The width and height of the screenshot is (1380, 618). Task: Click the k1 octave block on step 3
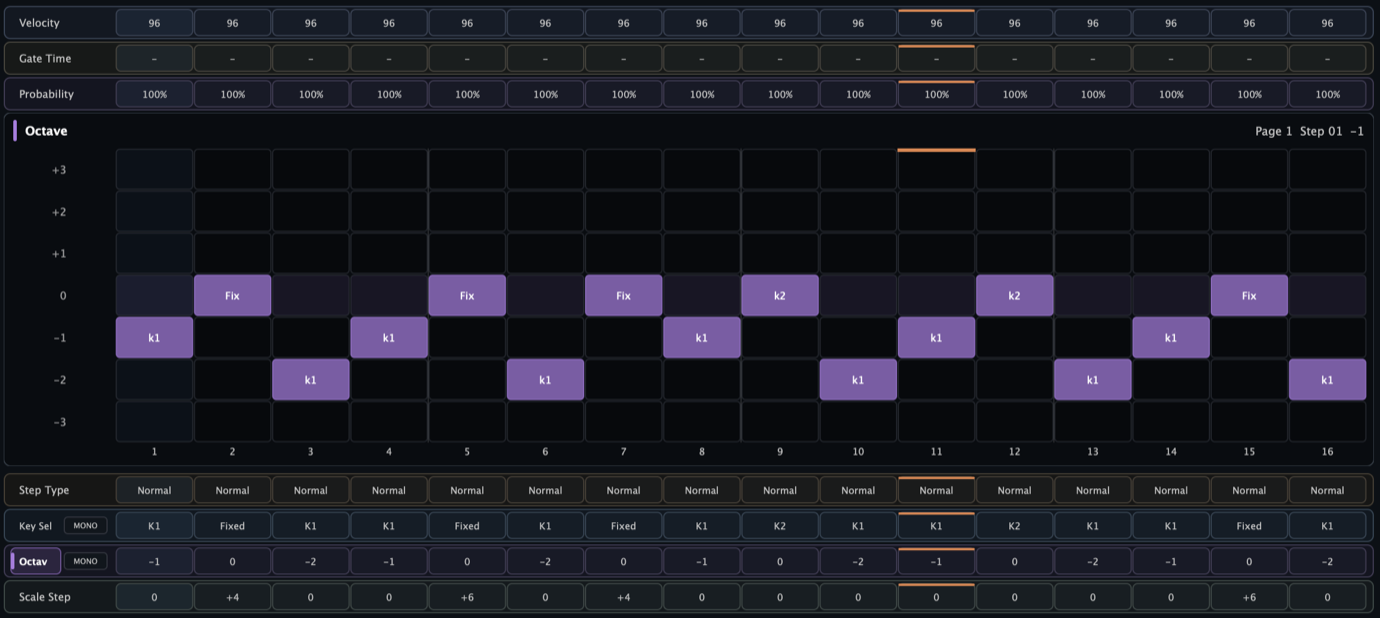point(310,380)
